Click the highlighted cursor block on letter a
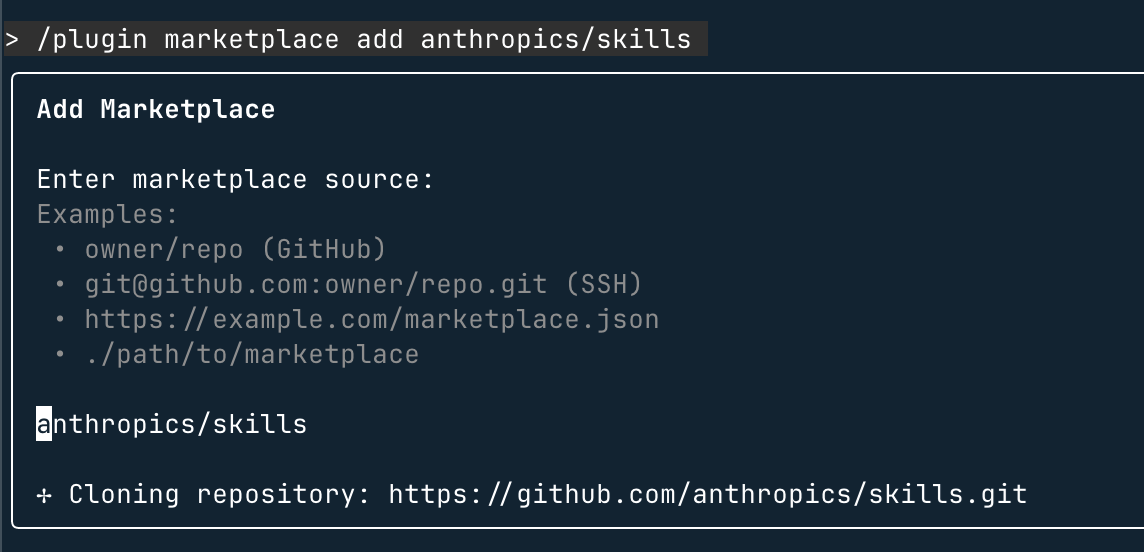Image resolution: width=1144 pixels, height=552 pixels. [45, 424]
